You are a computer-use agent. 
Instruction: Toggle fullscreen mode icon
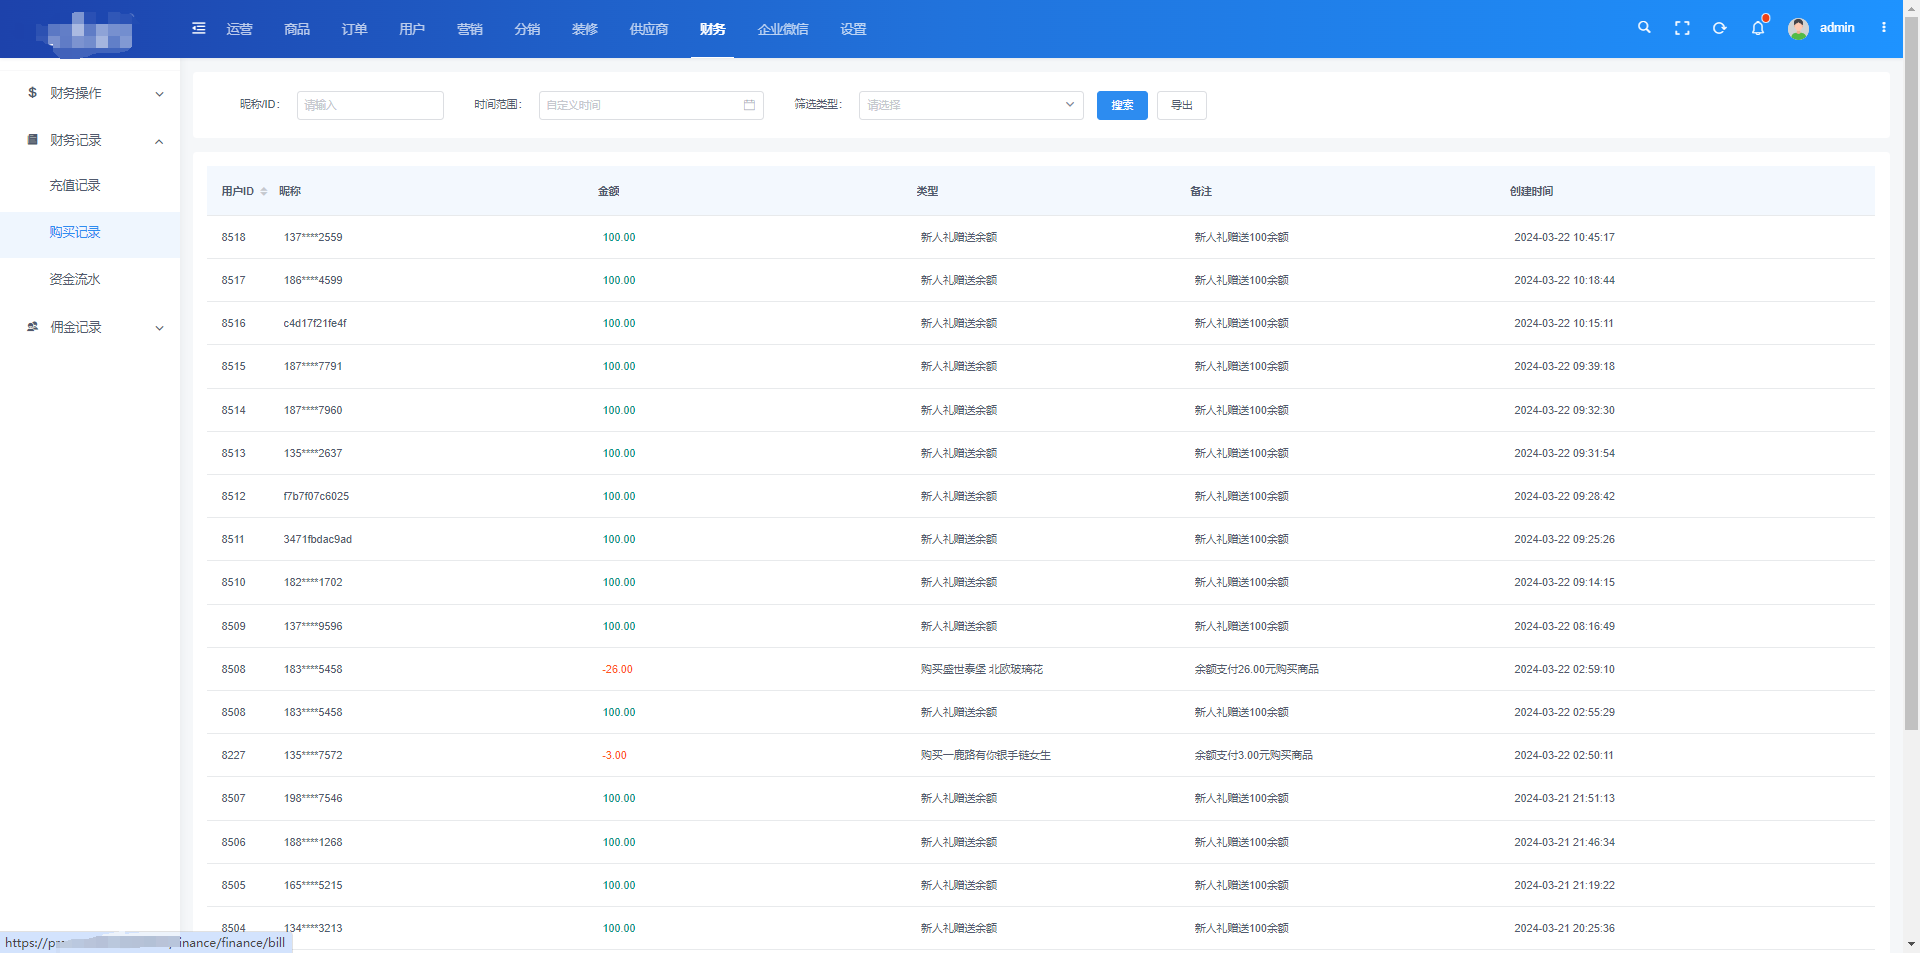[x=1682, y=28]
